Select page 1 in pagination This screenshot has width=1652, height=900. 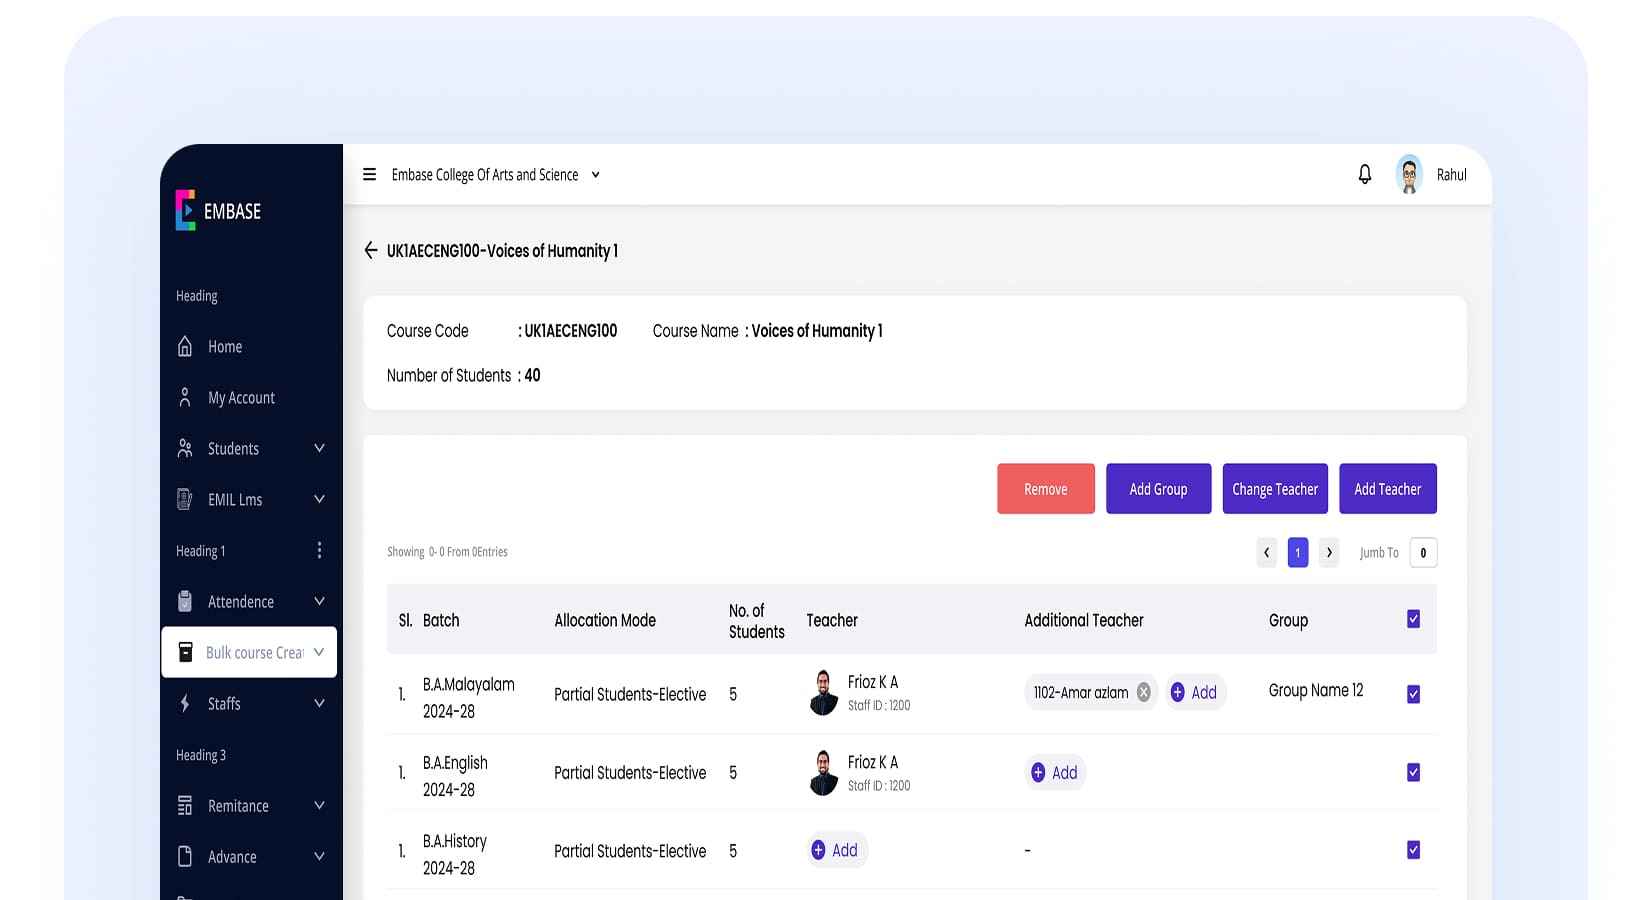(1298, 552)
